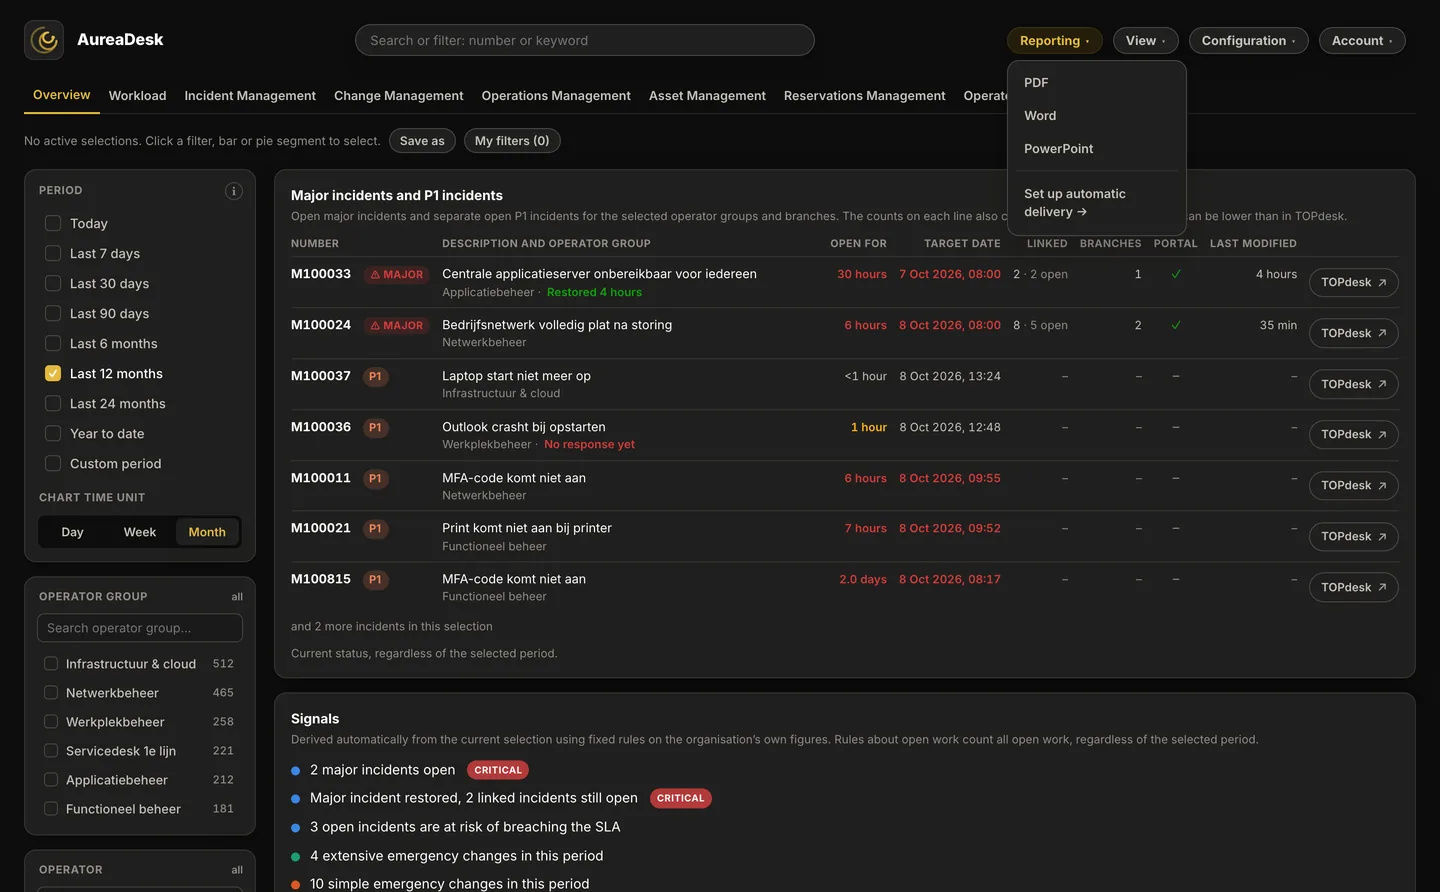The width and height of the screenshot is (1440, 892).
Task: Open the Account dropdown
Action: (x=1362, y=41)
